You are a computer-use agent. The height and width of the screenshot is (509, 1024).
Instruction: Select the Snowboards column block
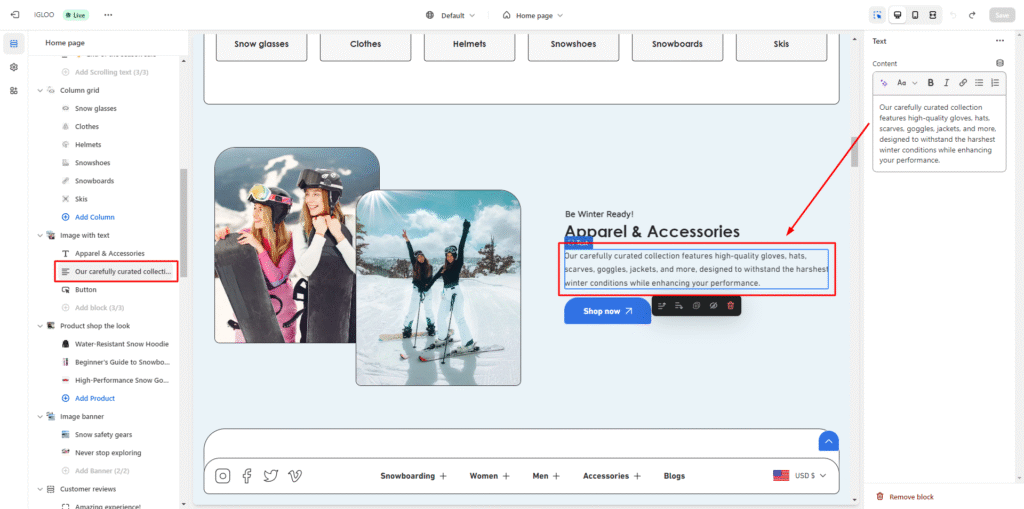[x=94, y=181]
